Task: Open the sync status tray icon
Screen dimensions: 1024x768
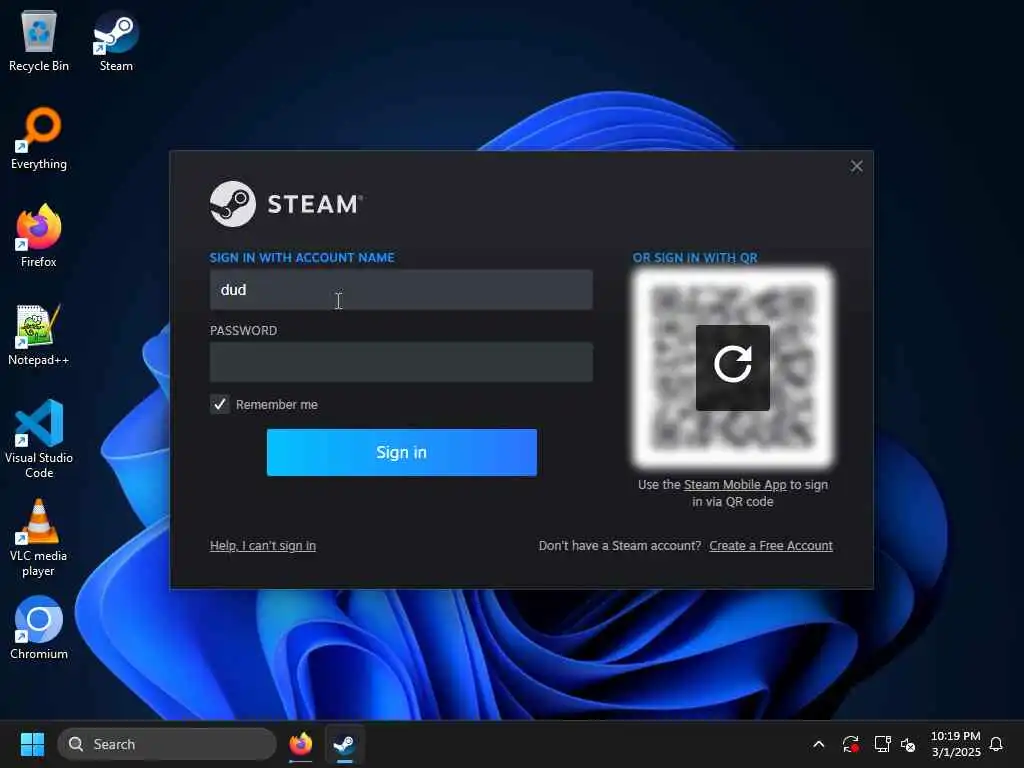Action: pos(850,744)
